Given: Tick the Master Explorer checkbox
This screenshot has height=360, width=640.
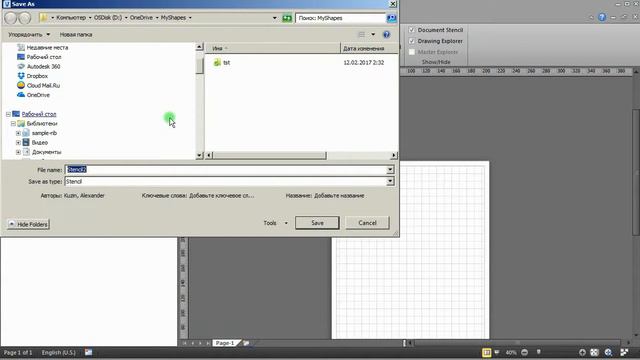Looking at the screenshot, I should (x=411, y=52).
